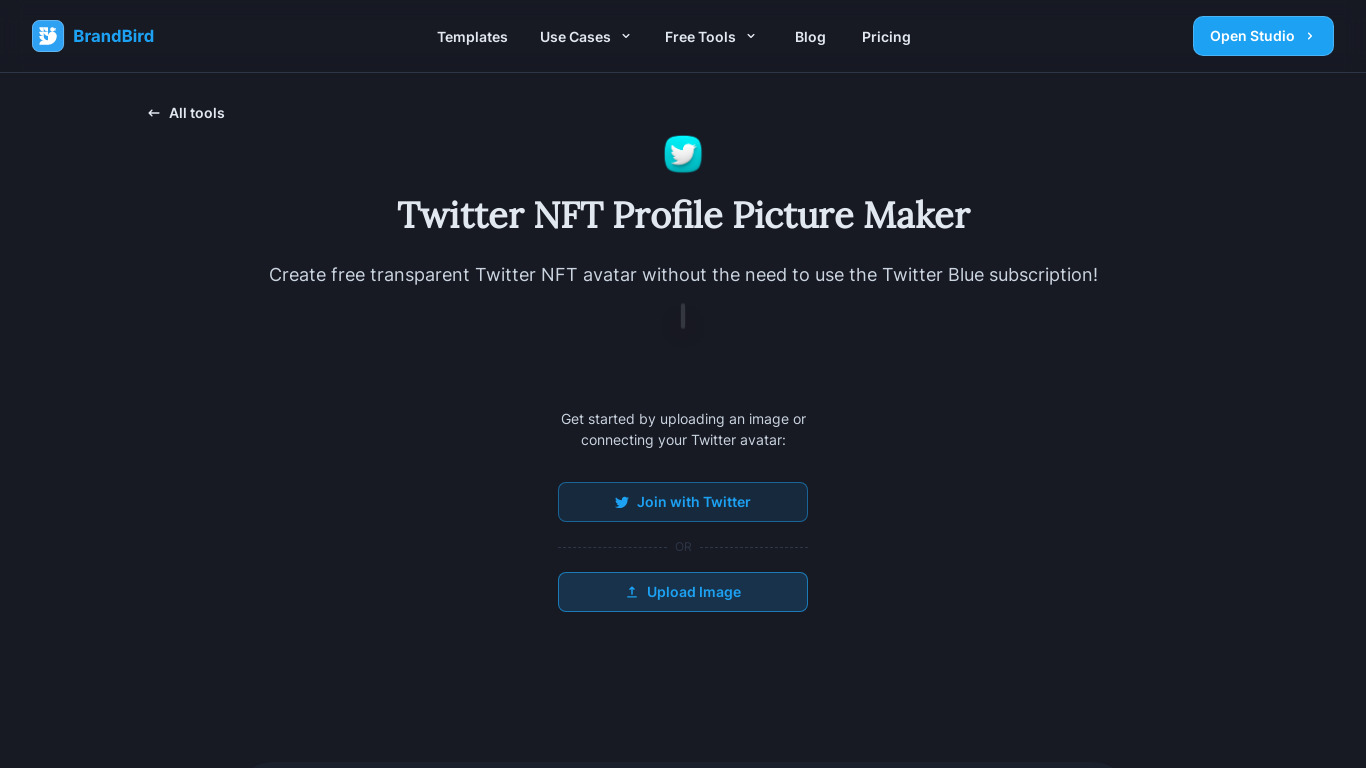The image size is (1366, 768).
Task: Expand the Use Cases chevron arrow
Action: click(626, 36)
